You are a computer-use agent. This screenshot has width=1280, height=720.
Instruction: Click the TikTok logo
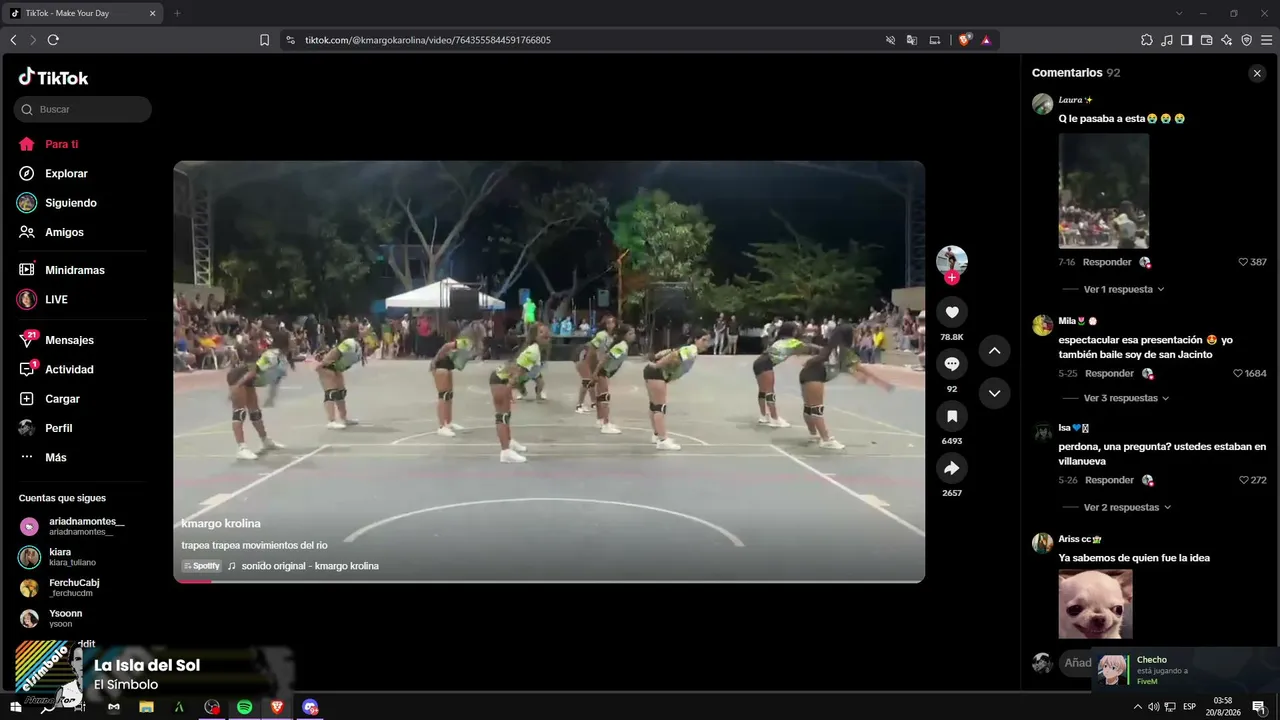coord(54,77)
